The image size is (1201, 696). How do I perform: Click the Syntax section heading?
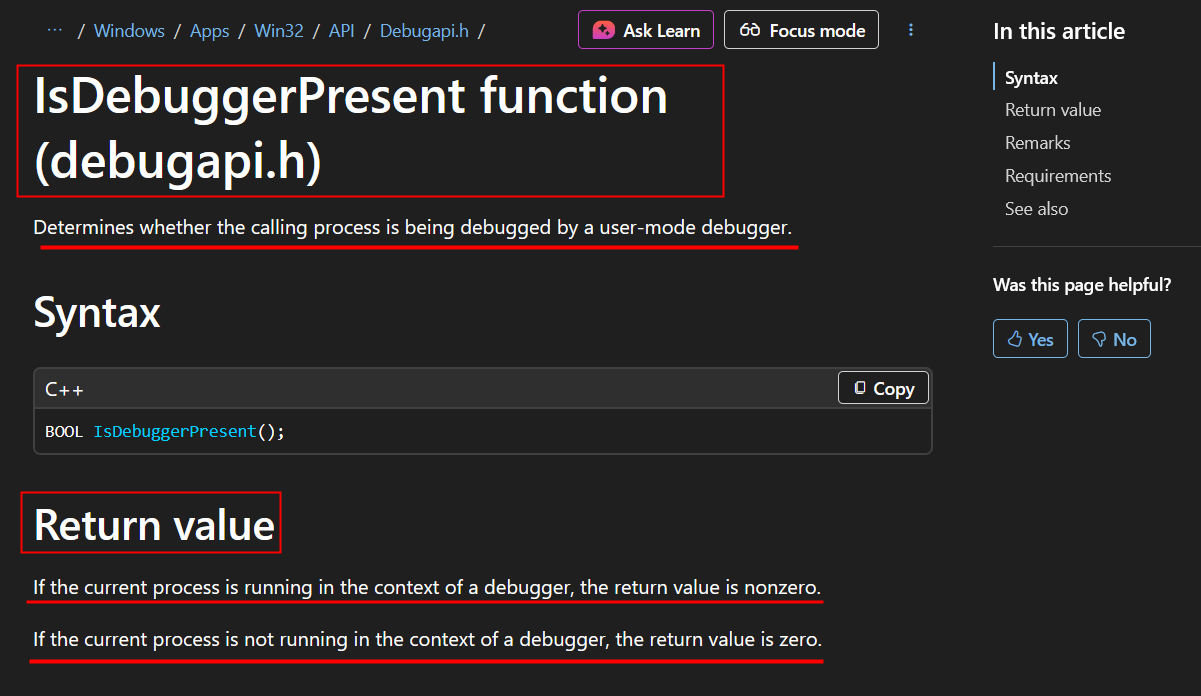click(97, 313)
